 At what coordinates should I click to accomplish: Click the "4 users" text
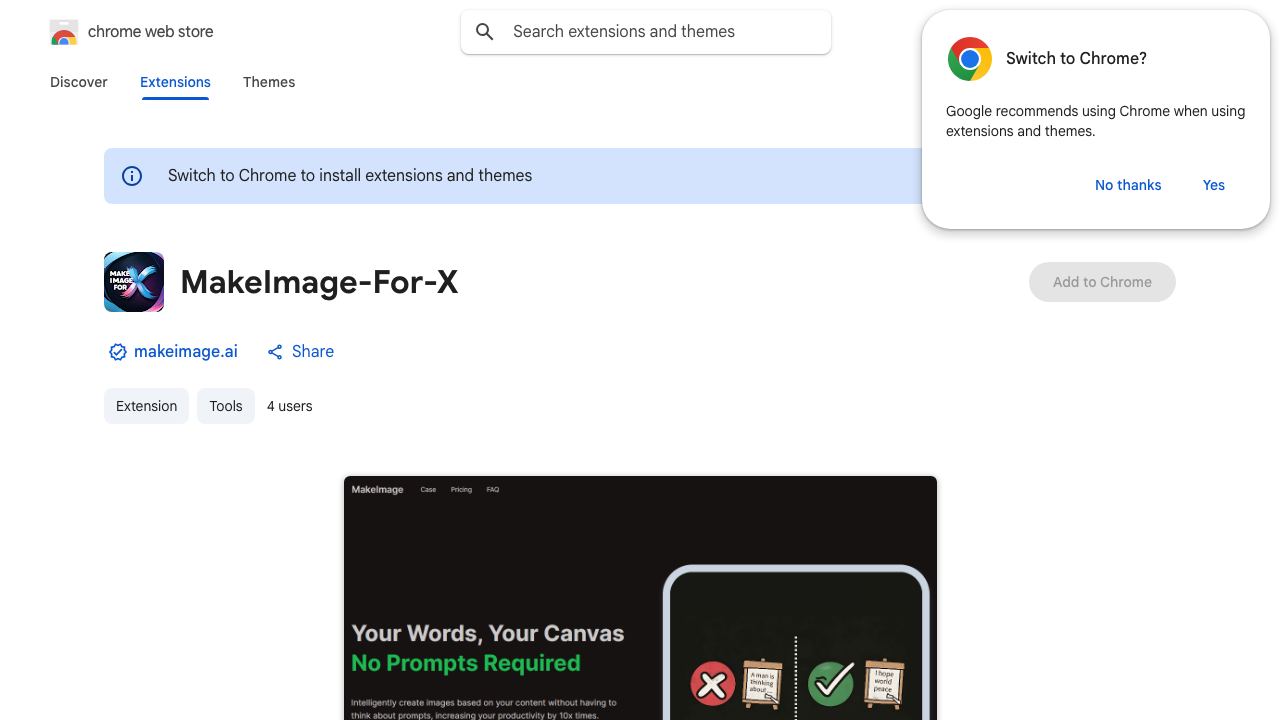290,406
